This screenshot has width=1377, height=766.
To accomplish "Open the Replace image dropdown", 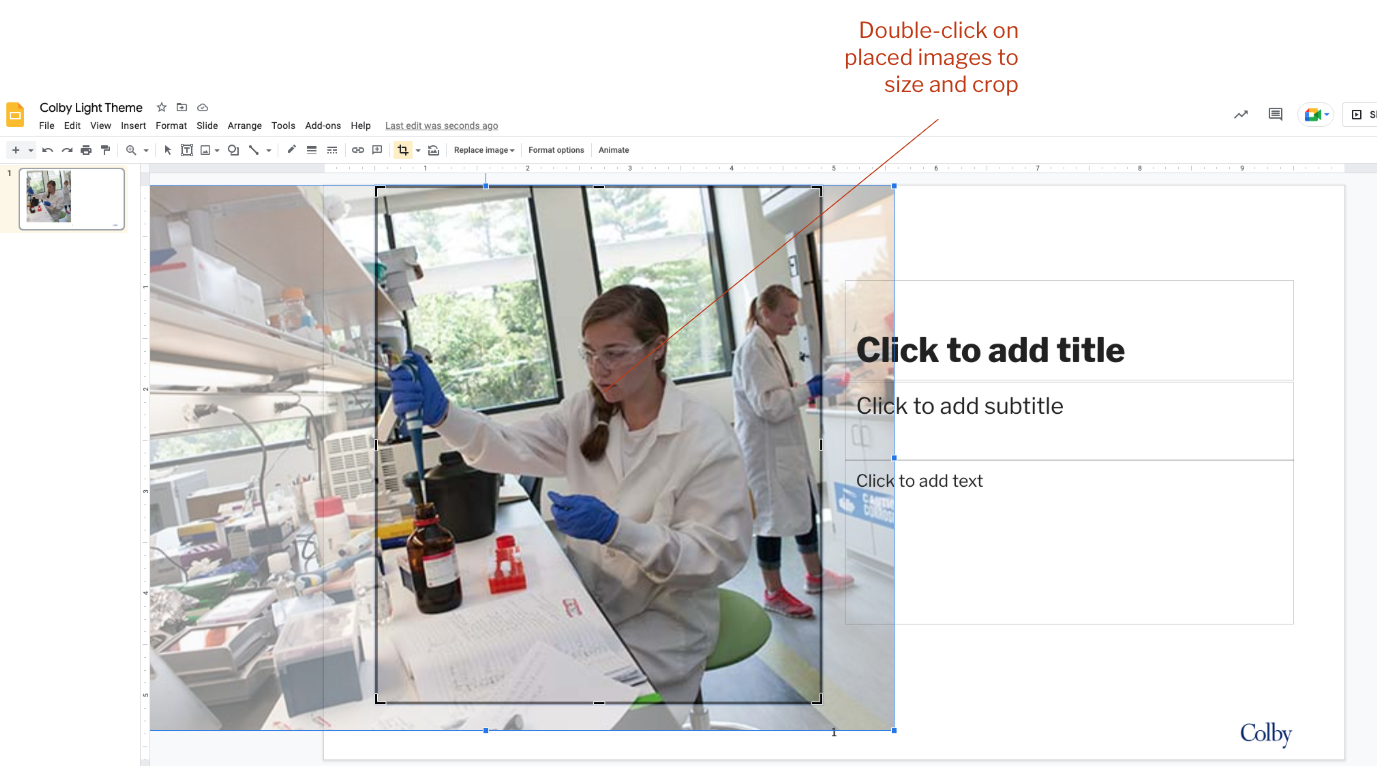I will point(484,150).
